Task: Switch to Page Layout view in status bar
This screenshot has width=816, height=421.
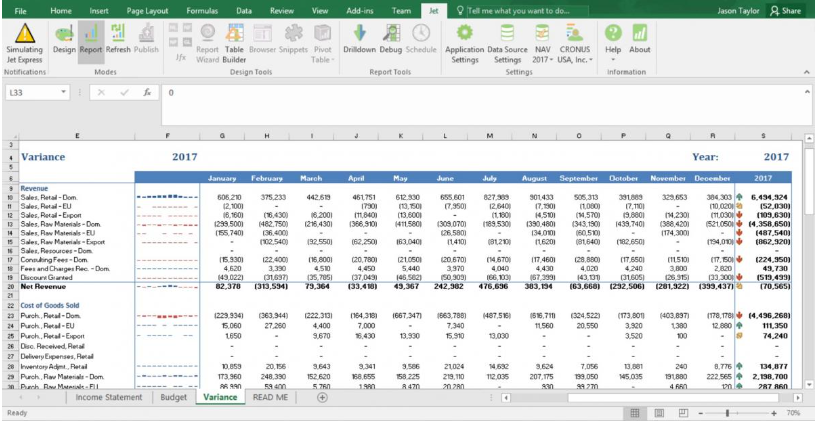Action: click(659, 413)
